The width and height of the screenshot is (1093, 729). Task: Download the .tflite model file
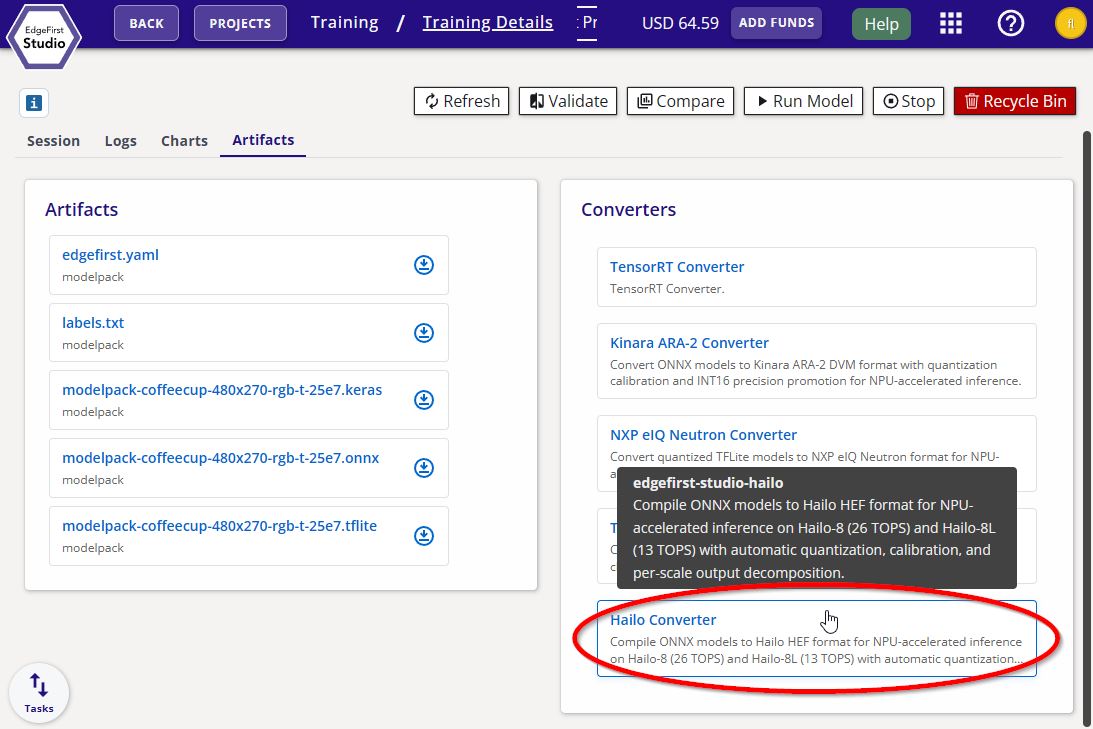[424, 535]
